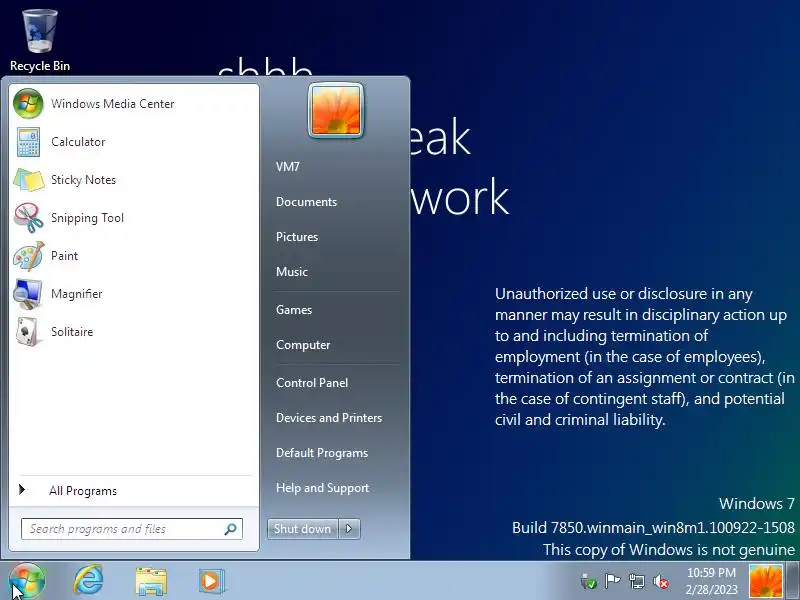Start the Snipping Tool scissors icon

[x=28, y=218]
